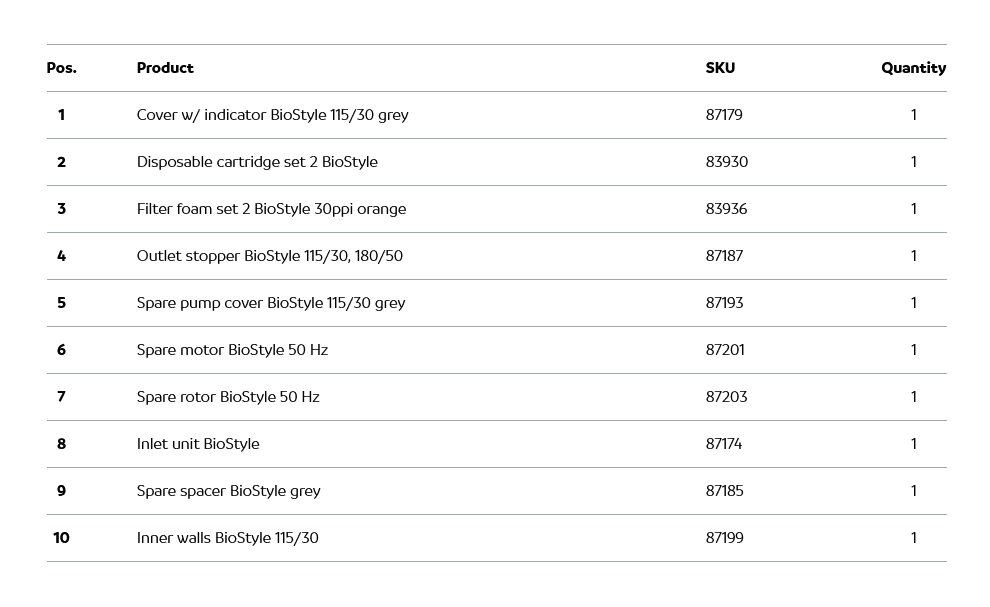Click the Product column header
This screenshot has width=990, height=607.
click(165, 68)
